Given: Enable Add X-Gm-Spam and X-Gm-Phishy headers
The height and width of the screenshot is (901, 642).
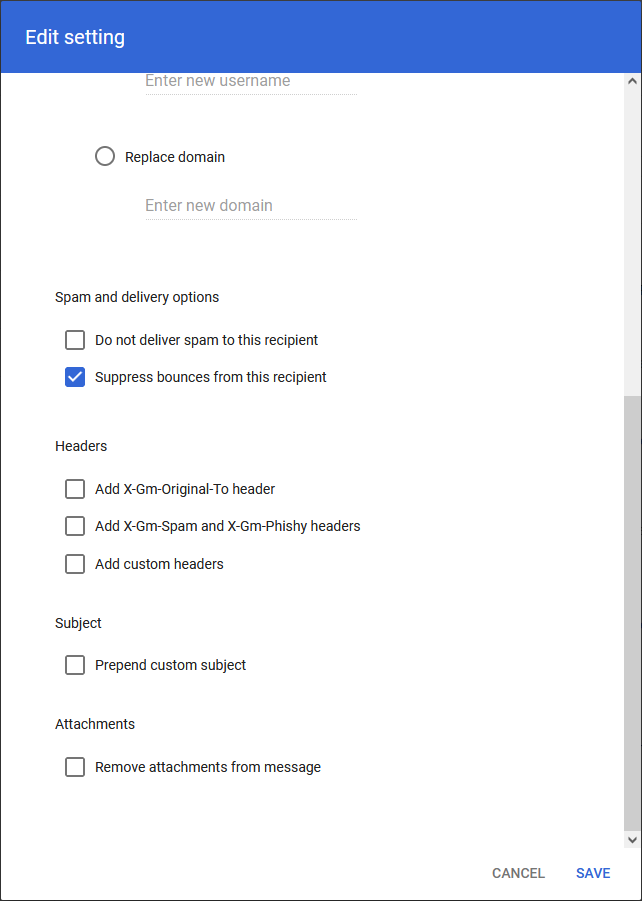Looking at the screenshot, I should tap(75, 526).
